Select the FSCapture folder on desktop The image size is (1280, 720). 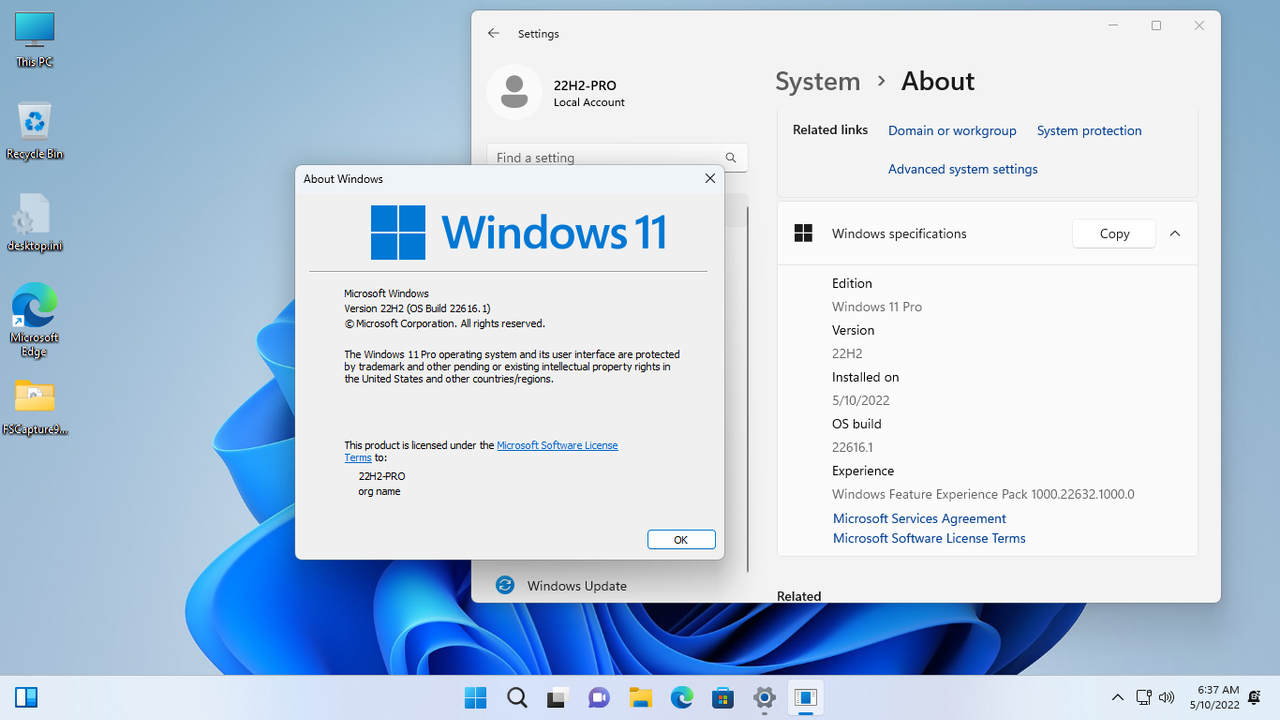point(34,408)
